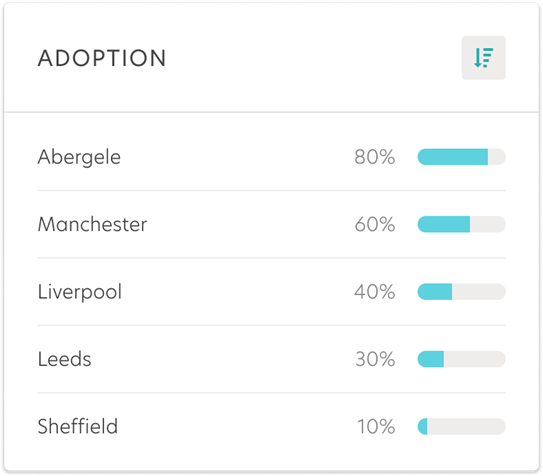Click the sort descending icon button
The height and width of the screenshot is (476, 543).
(x=483, y=58)
